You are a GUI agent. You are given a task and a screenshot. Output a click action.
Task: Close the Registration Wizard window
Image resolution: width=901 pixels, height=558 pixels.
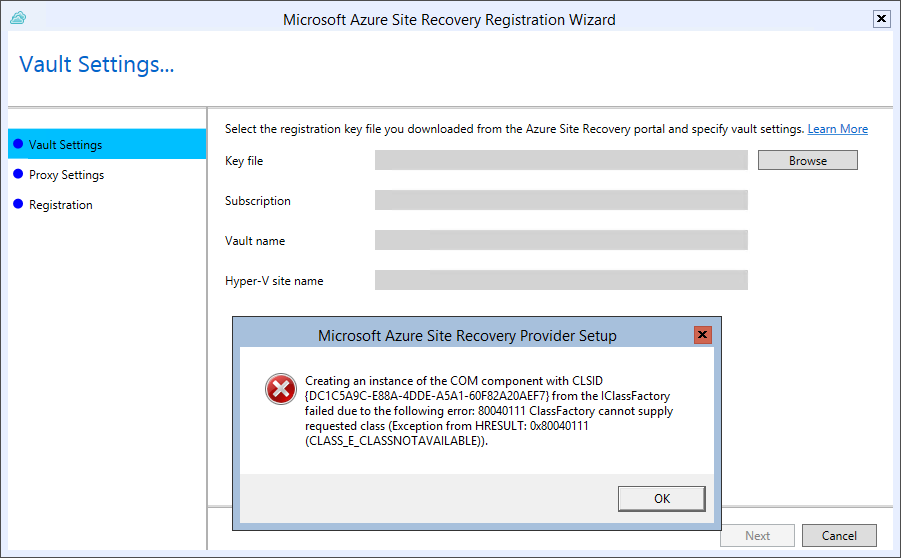(x=881, y=19)
